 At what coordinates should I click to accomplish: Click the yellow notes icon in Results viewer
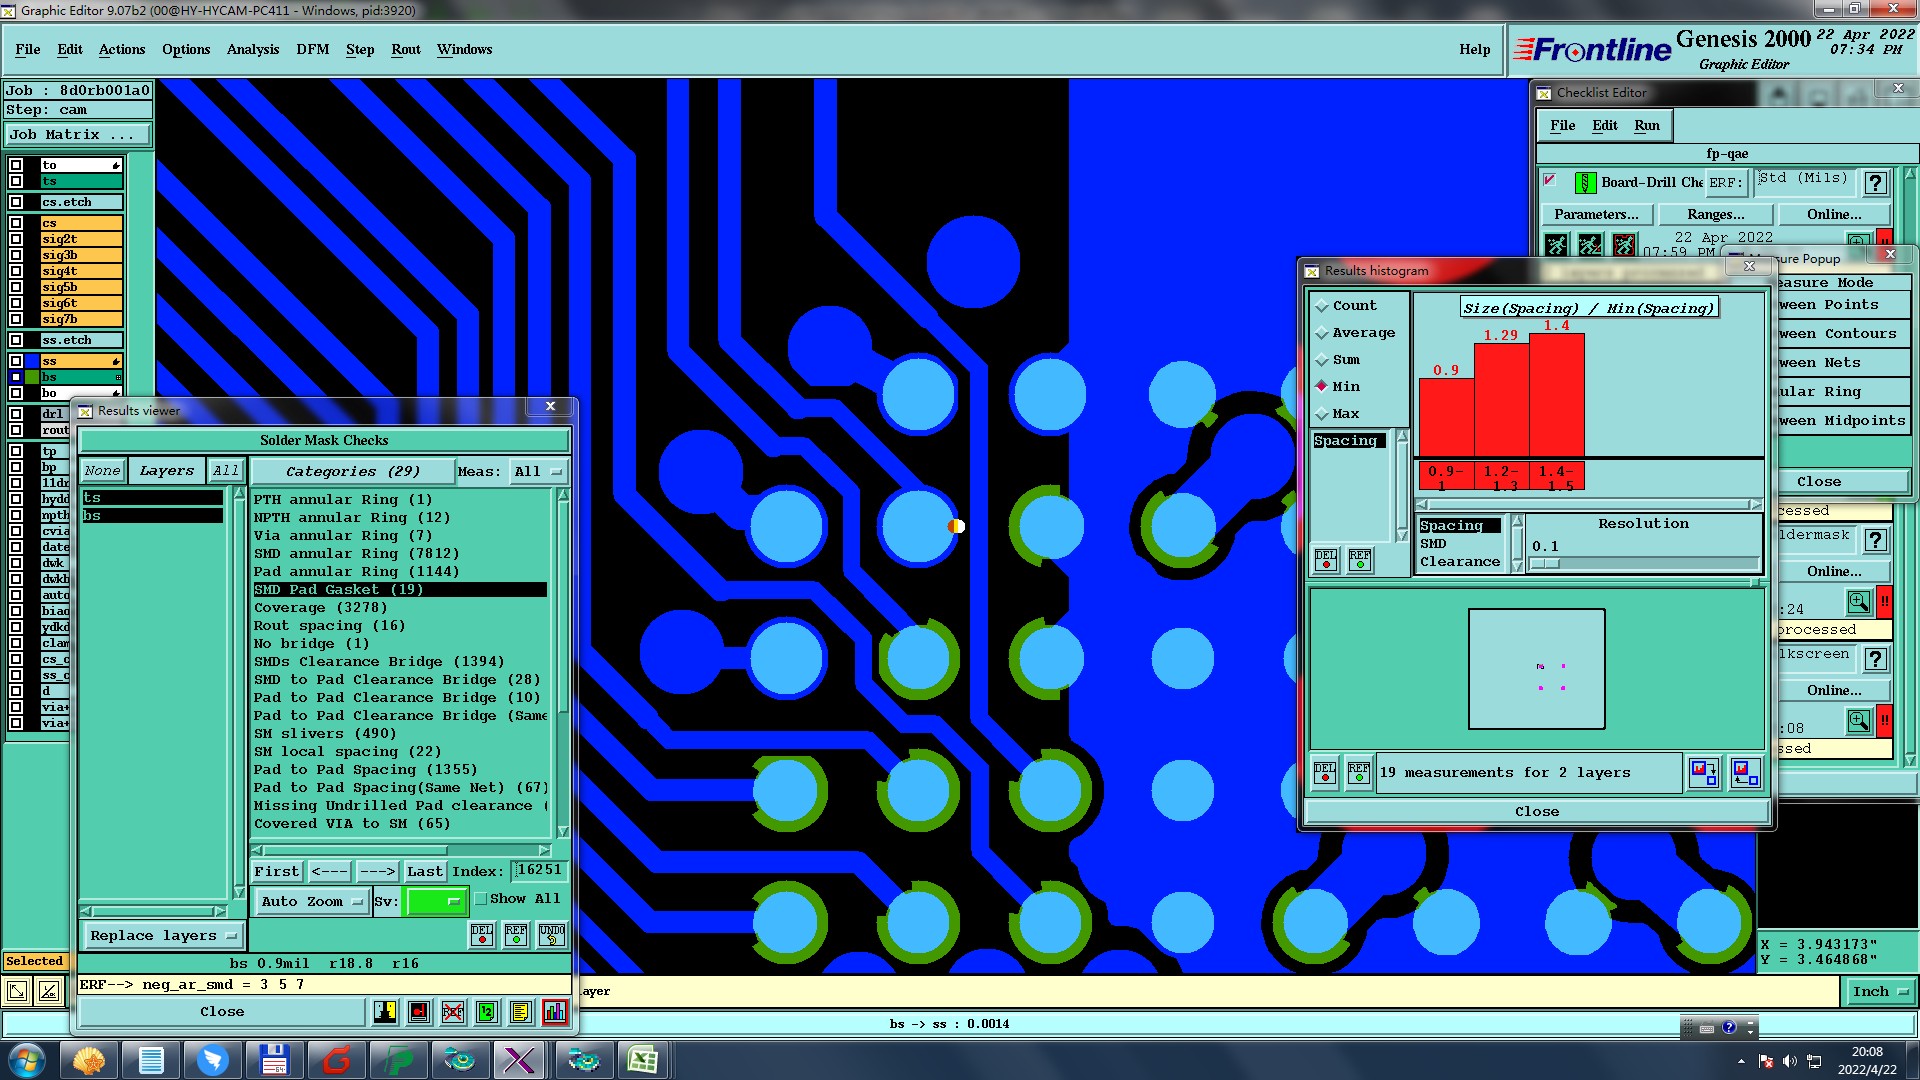(520, 1012)
